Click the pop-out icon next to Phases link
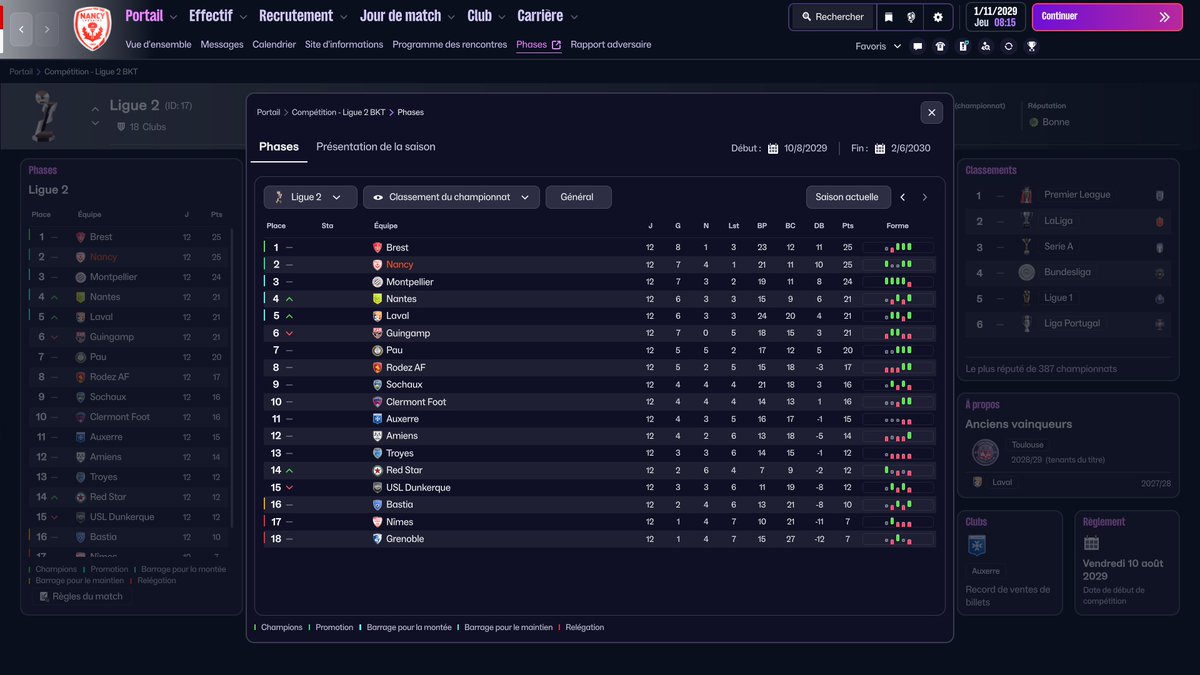Screen dimensions: 1200x675 click(556, 45)
